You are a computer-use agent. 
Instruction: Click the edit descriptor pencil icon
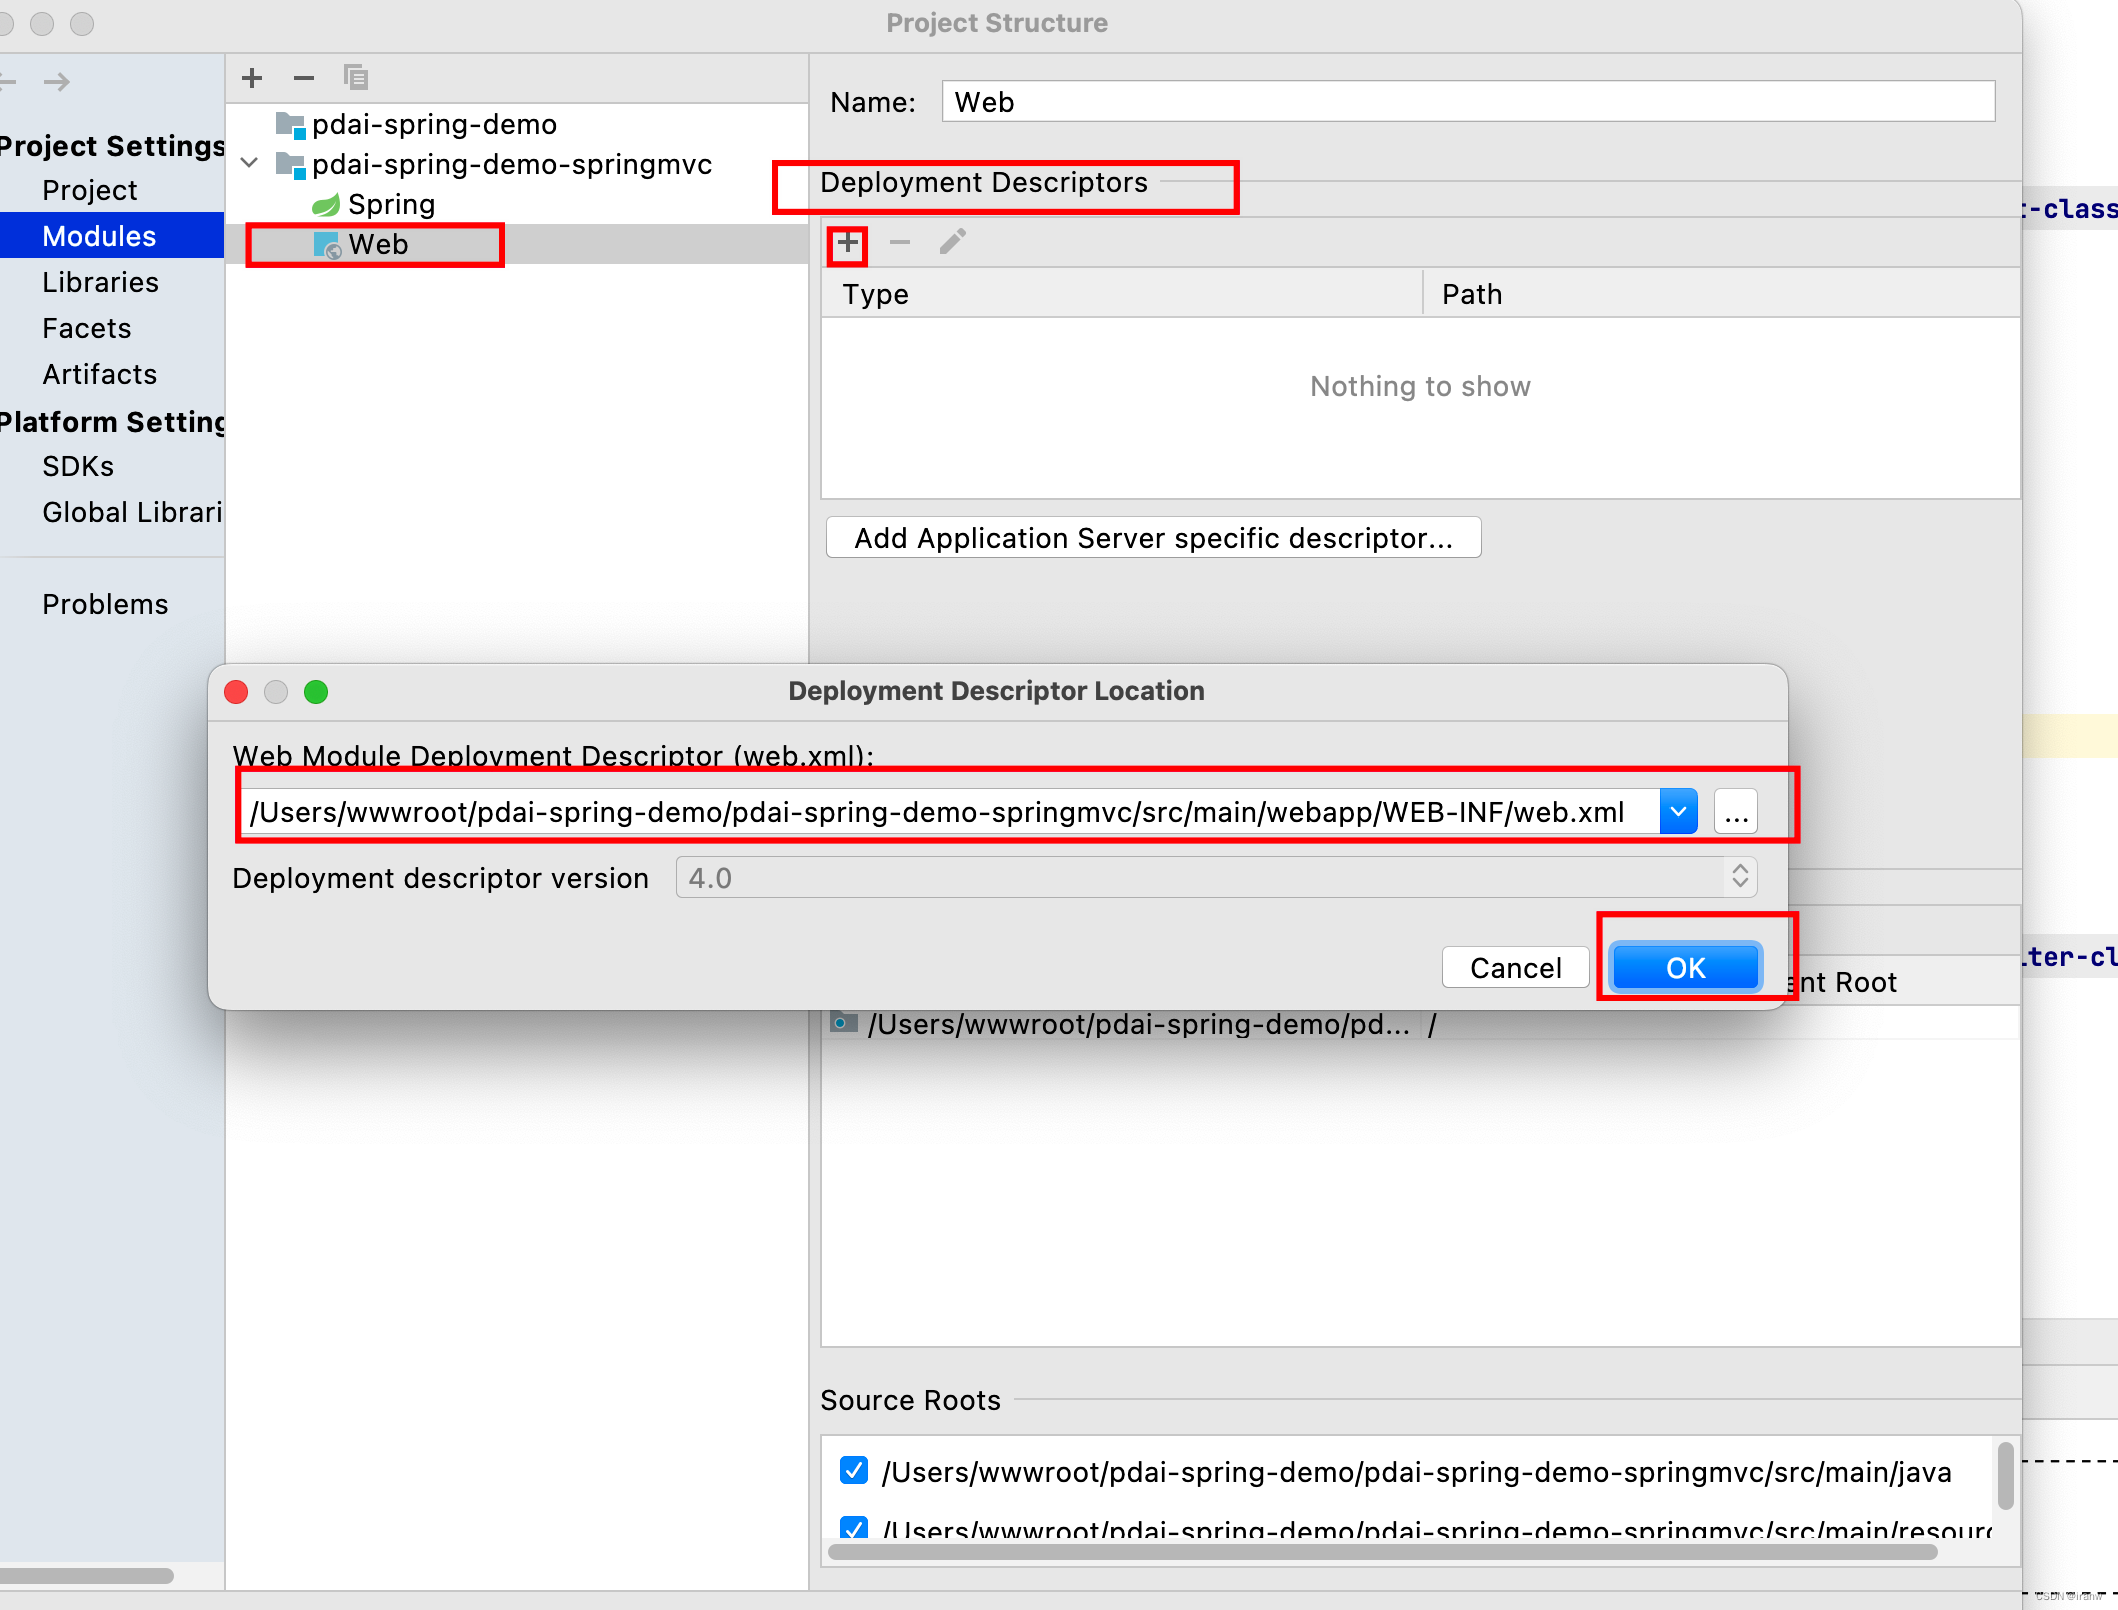click(x=952, y=243)
